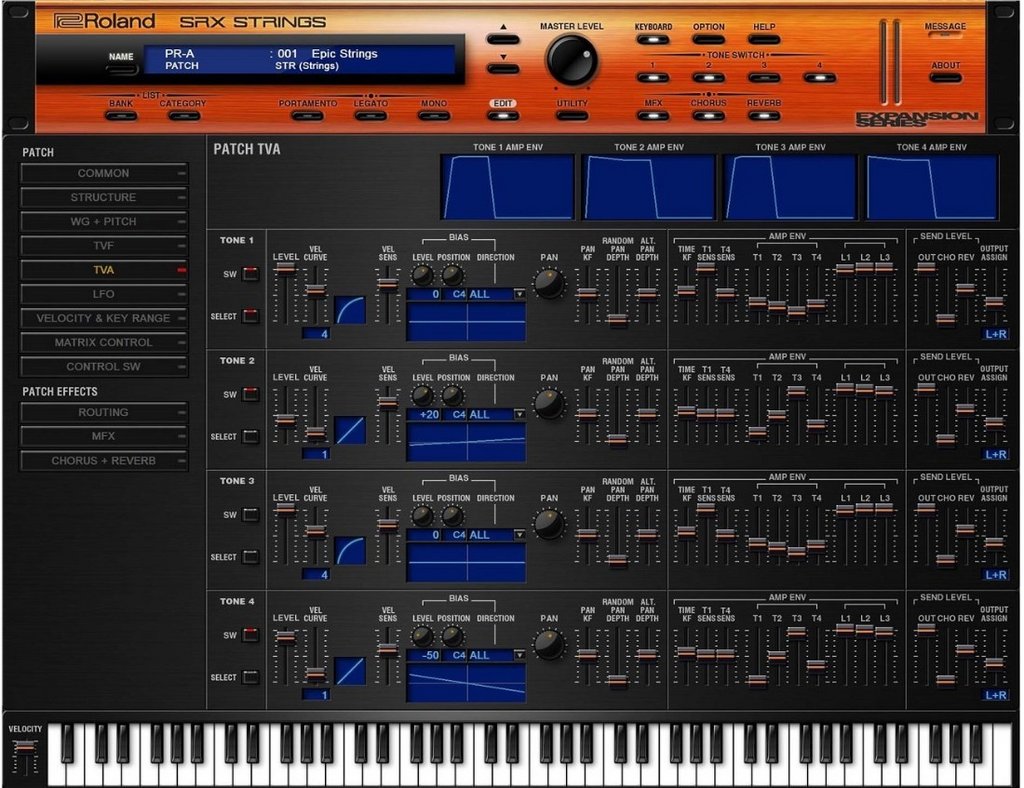Toggle Tone 1 Select switch
This screenshot has width=1024, height=788.
click(x=251, y=316)
